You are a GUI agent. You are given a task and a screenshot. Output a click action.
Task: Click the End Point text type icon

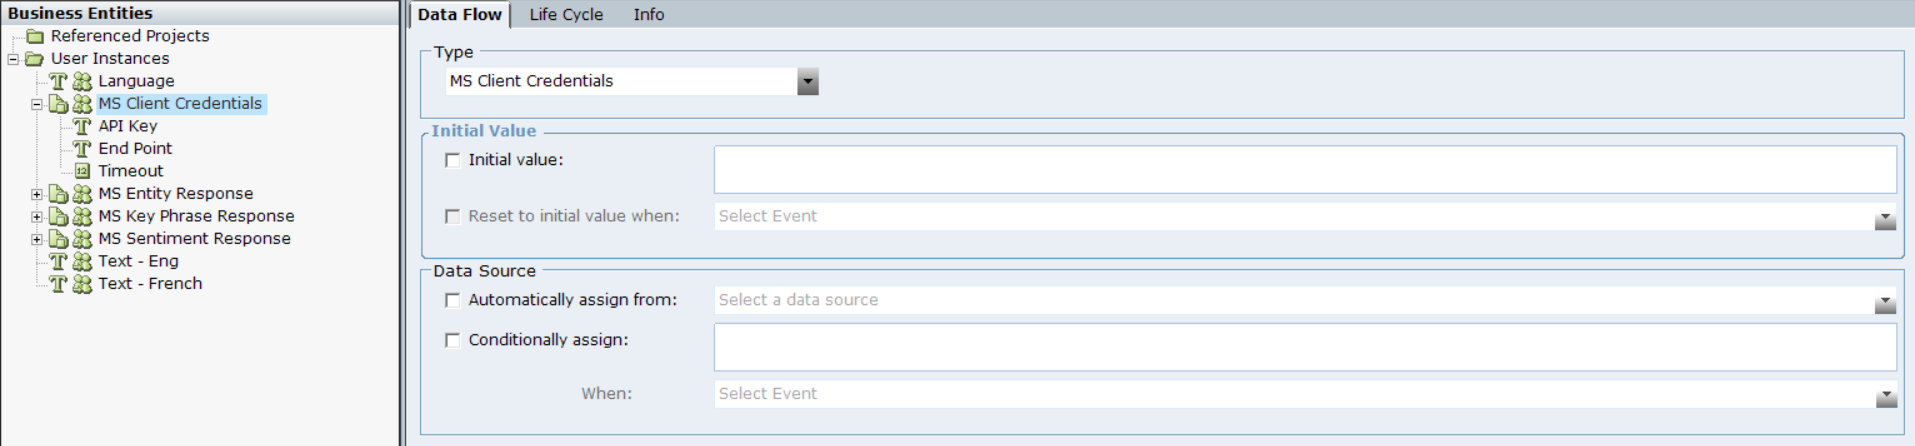coord(82,149)
